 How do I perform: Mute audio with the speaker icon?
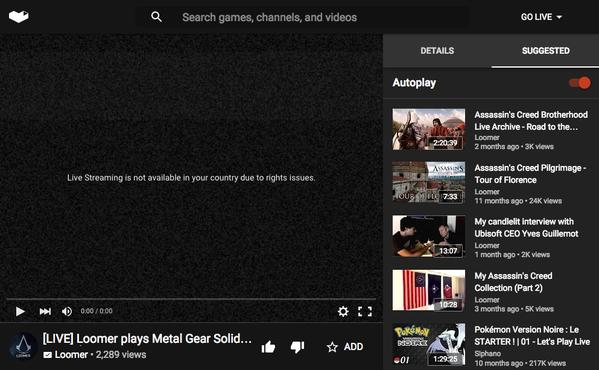67,312
